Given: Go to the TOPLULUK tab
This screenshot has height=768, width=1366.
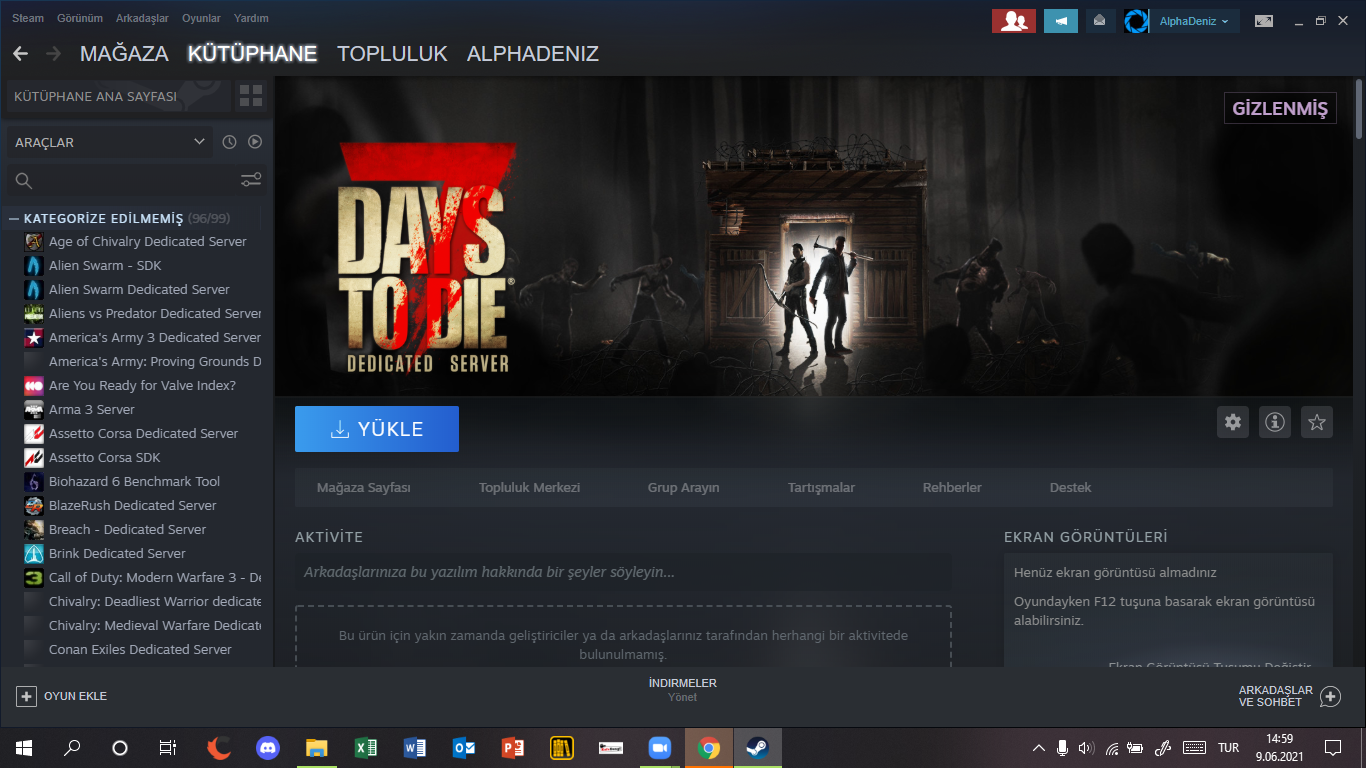Looking at the screenshot, I should click(x=392, y=54).
